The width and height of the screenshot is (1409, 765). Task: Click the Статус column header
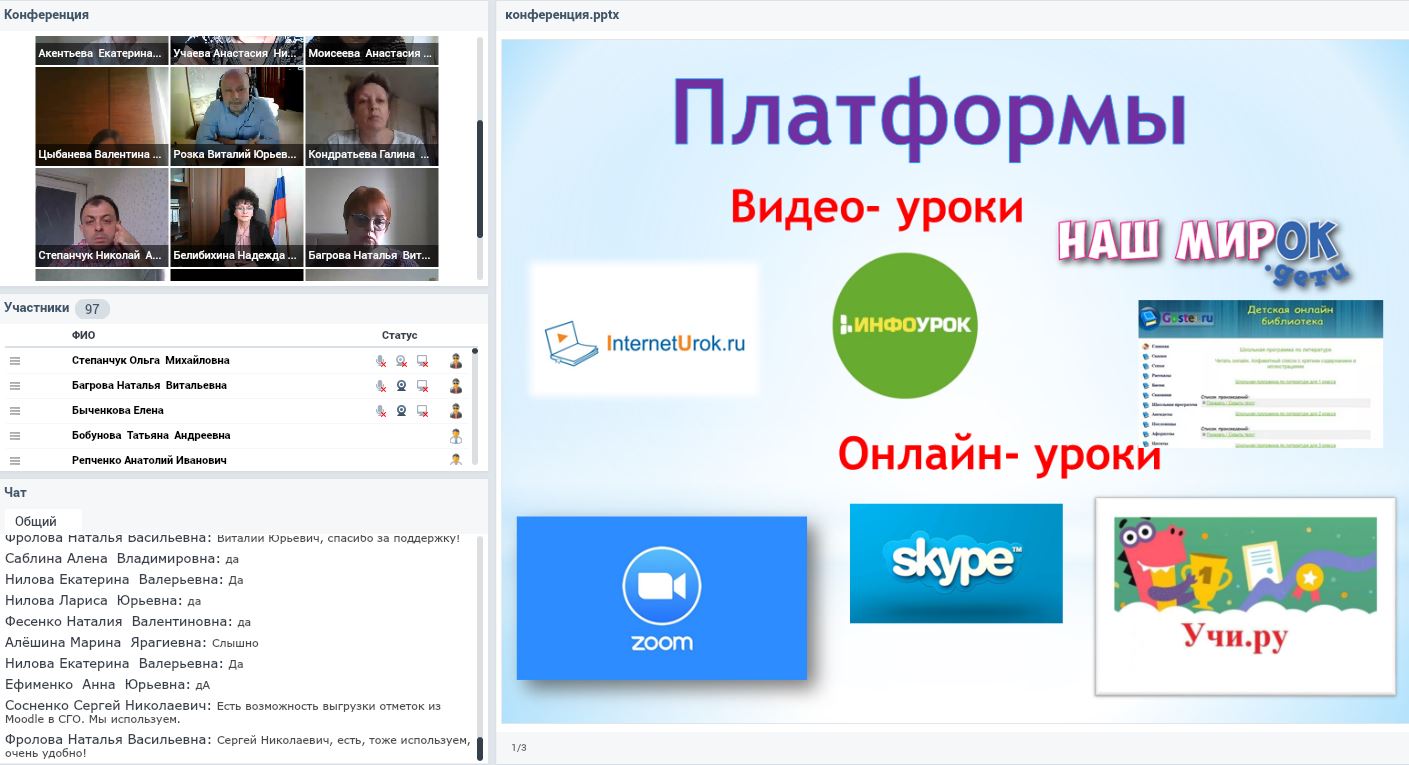pos(399,335)
